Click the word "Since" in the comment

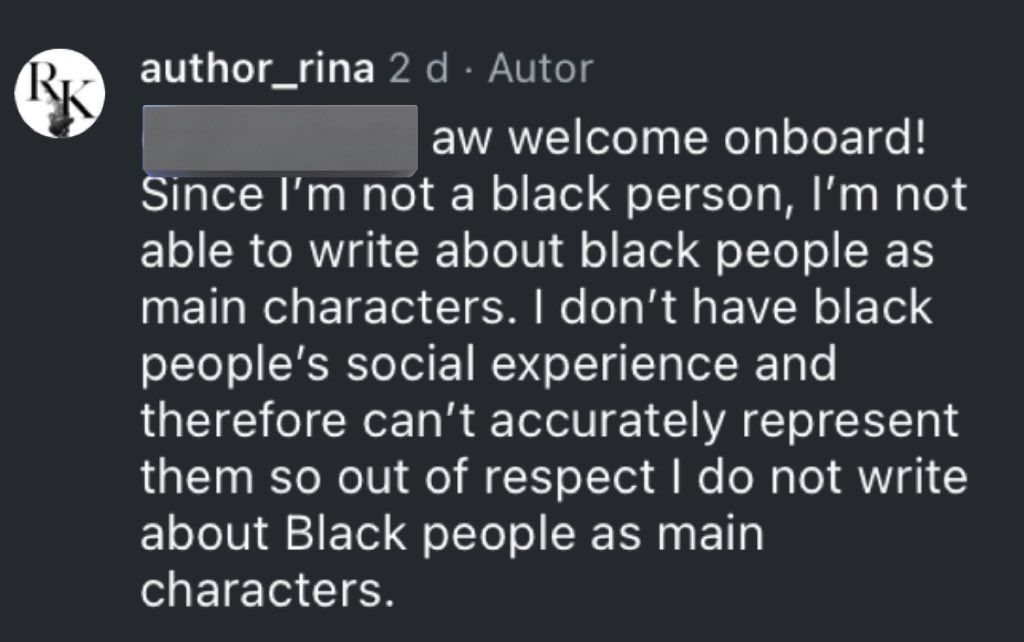click(x=202, y=195)
